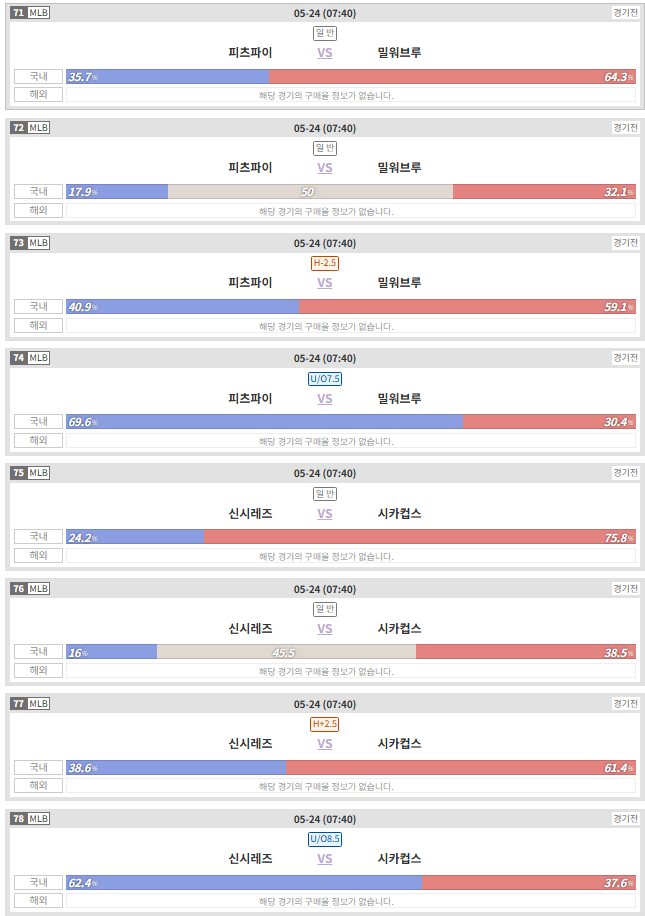The height and width of the screenshot is (916, 645).
Task: Click the H-2.5 handicap badge in game 73
Action: [x=325, y=263]
